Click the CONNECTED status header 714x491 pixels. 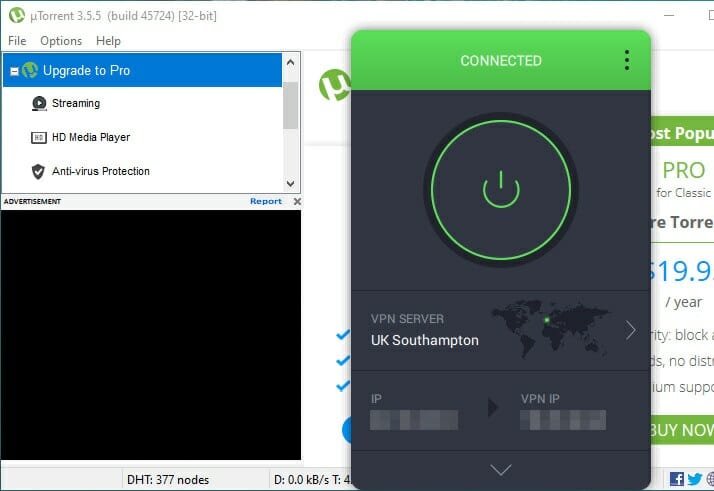[x=501, y=61]
